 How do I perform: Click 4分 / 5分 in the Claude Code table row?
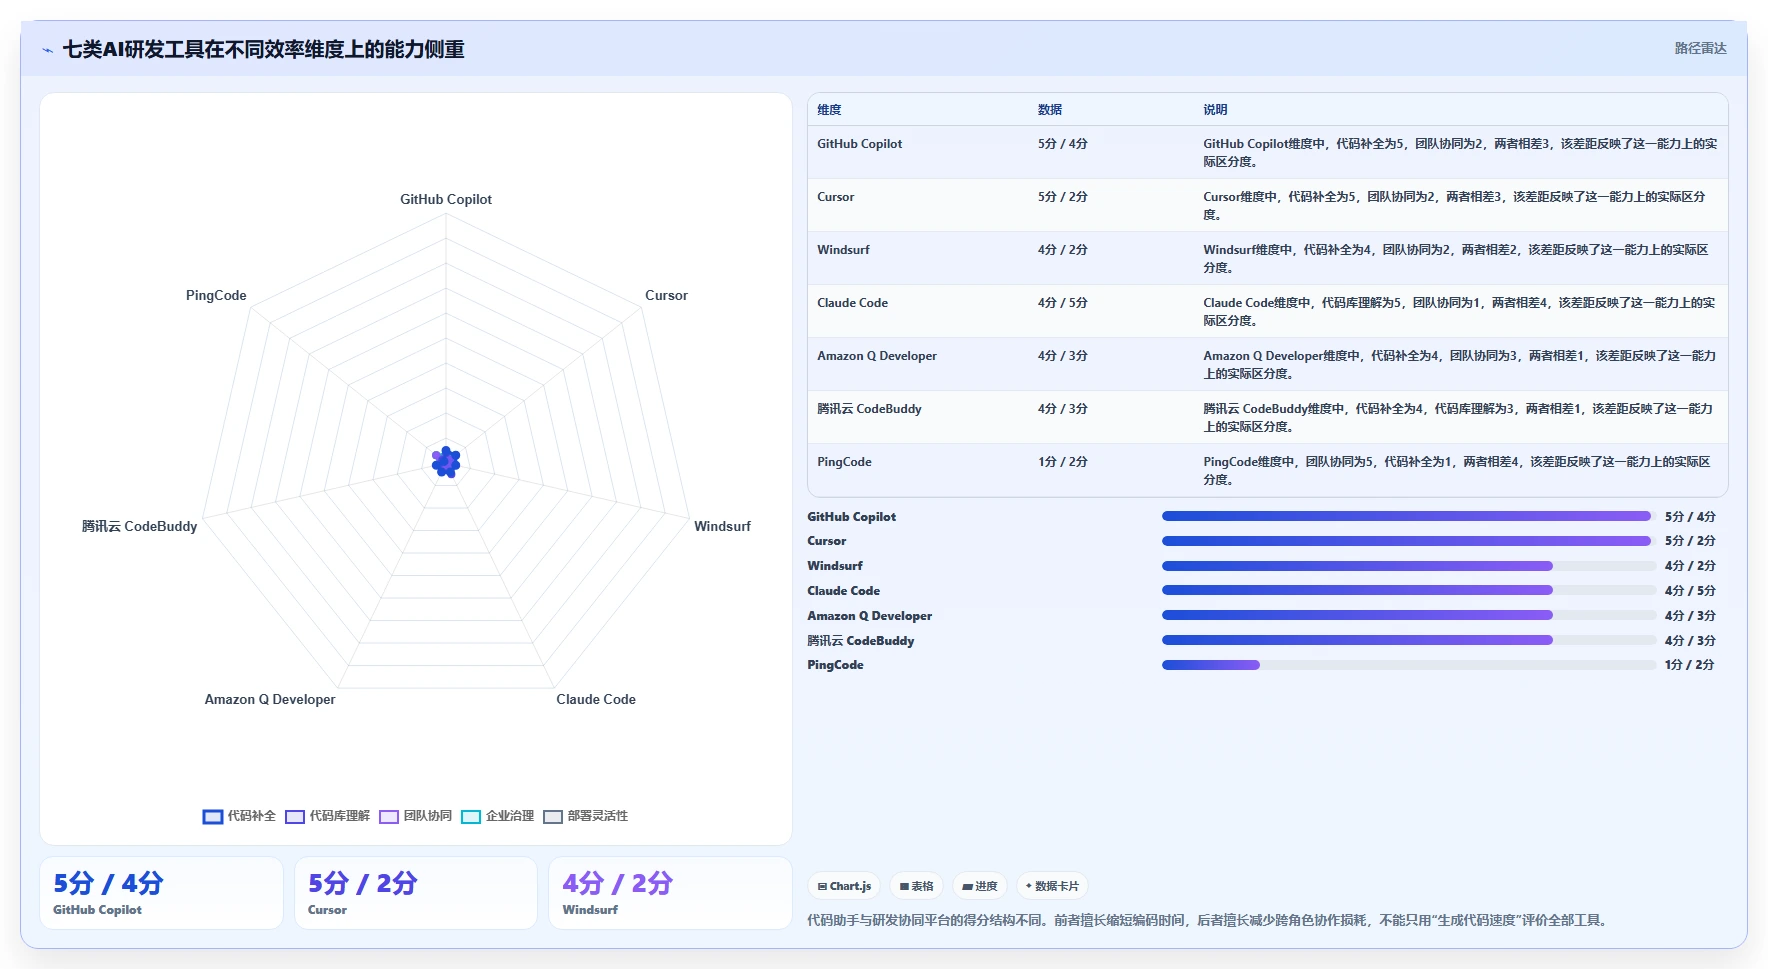(1062, 303)
